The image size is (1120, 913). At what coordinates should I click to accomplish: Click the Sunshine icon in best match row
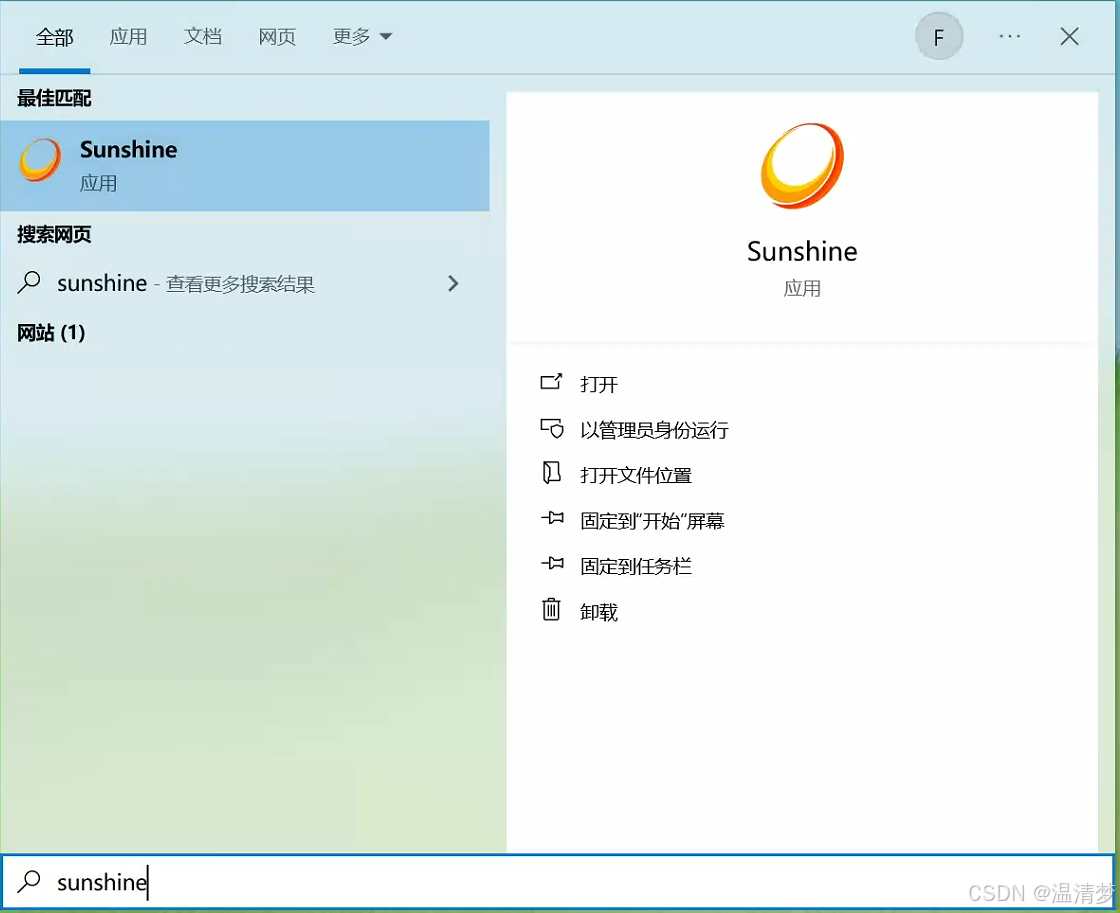pyautogui.click(x=40, y=160)
